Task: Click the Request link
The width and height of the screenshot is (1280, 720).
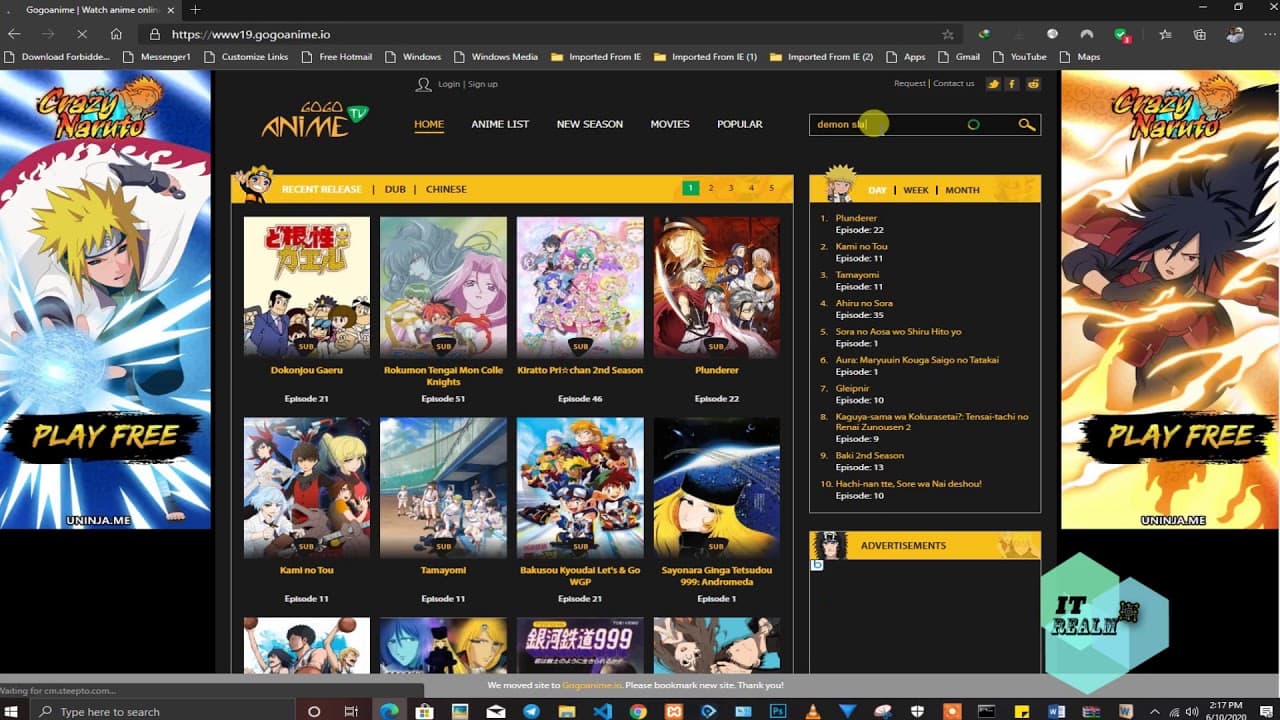Action: (910, 84)
